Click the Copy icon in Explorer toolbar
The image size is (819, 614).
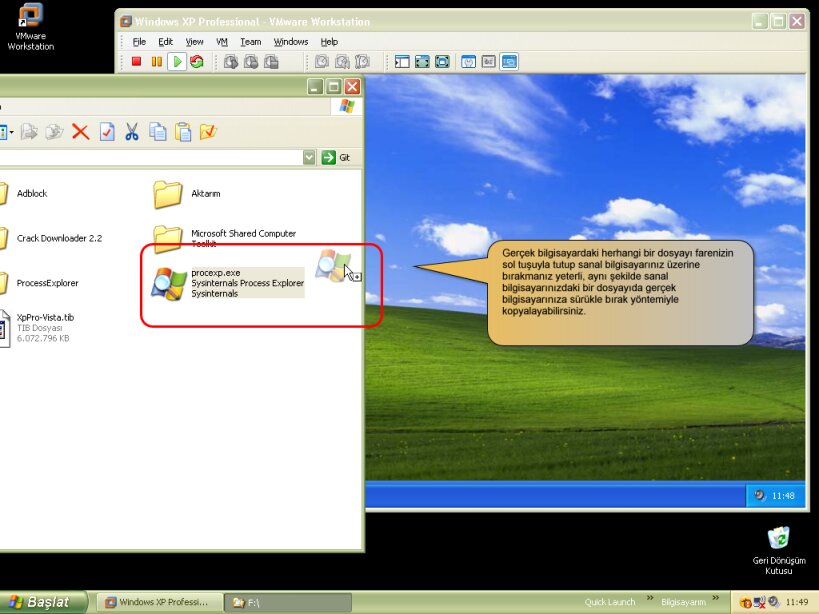click(x=157, y=131)
